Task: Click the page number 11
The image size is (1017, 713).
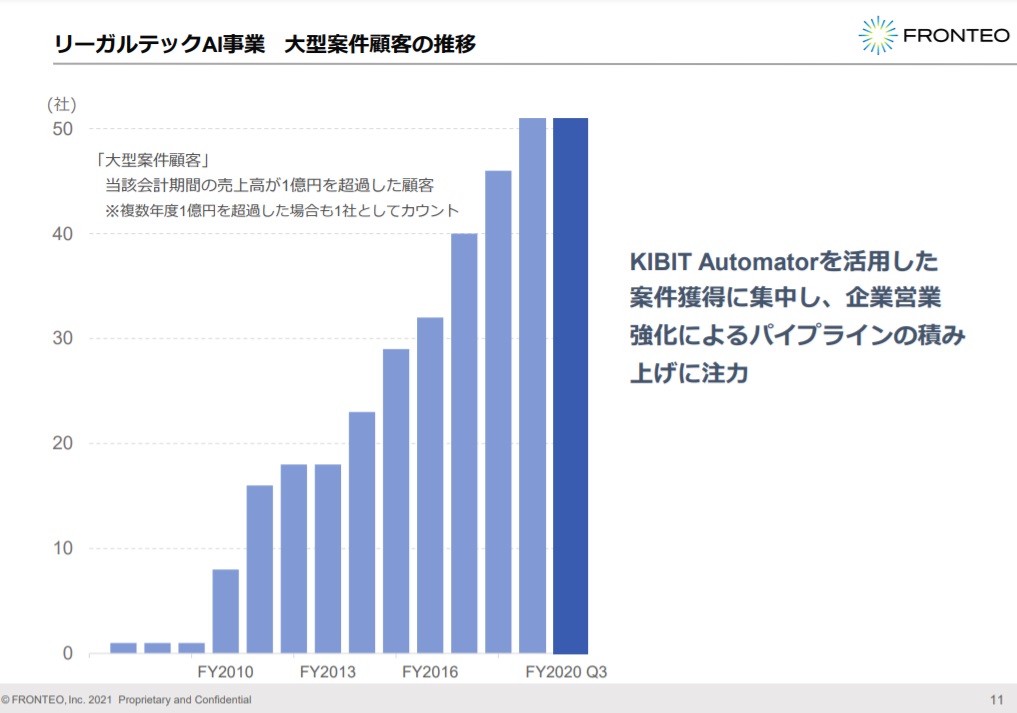Action: pyautogui.click(x=997, y=699)
